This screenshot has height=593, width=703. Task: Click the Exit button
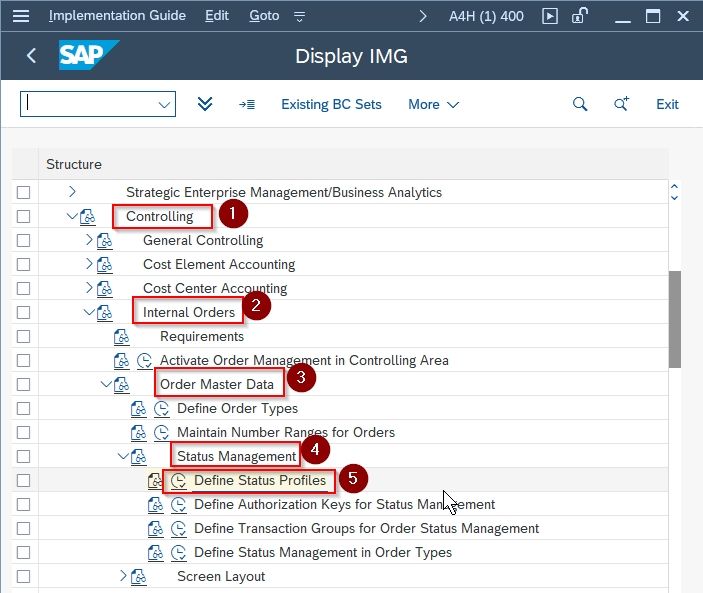(x=667, y=104)
